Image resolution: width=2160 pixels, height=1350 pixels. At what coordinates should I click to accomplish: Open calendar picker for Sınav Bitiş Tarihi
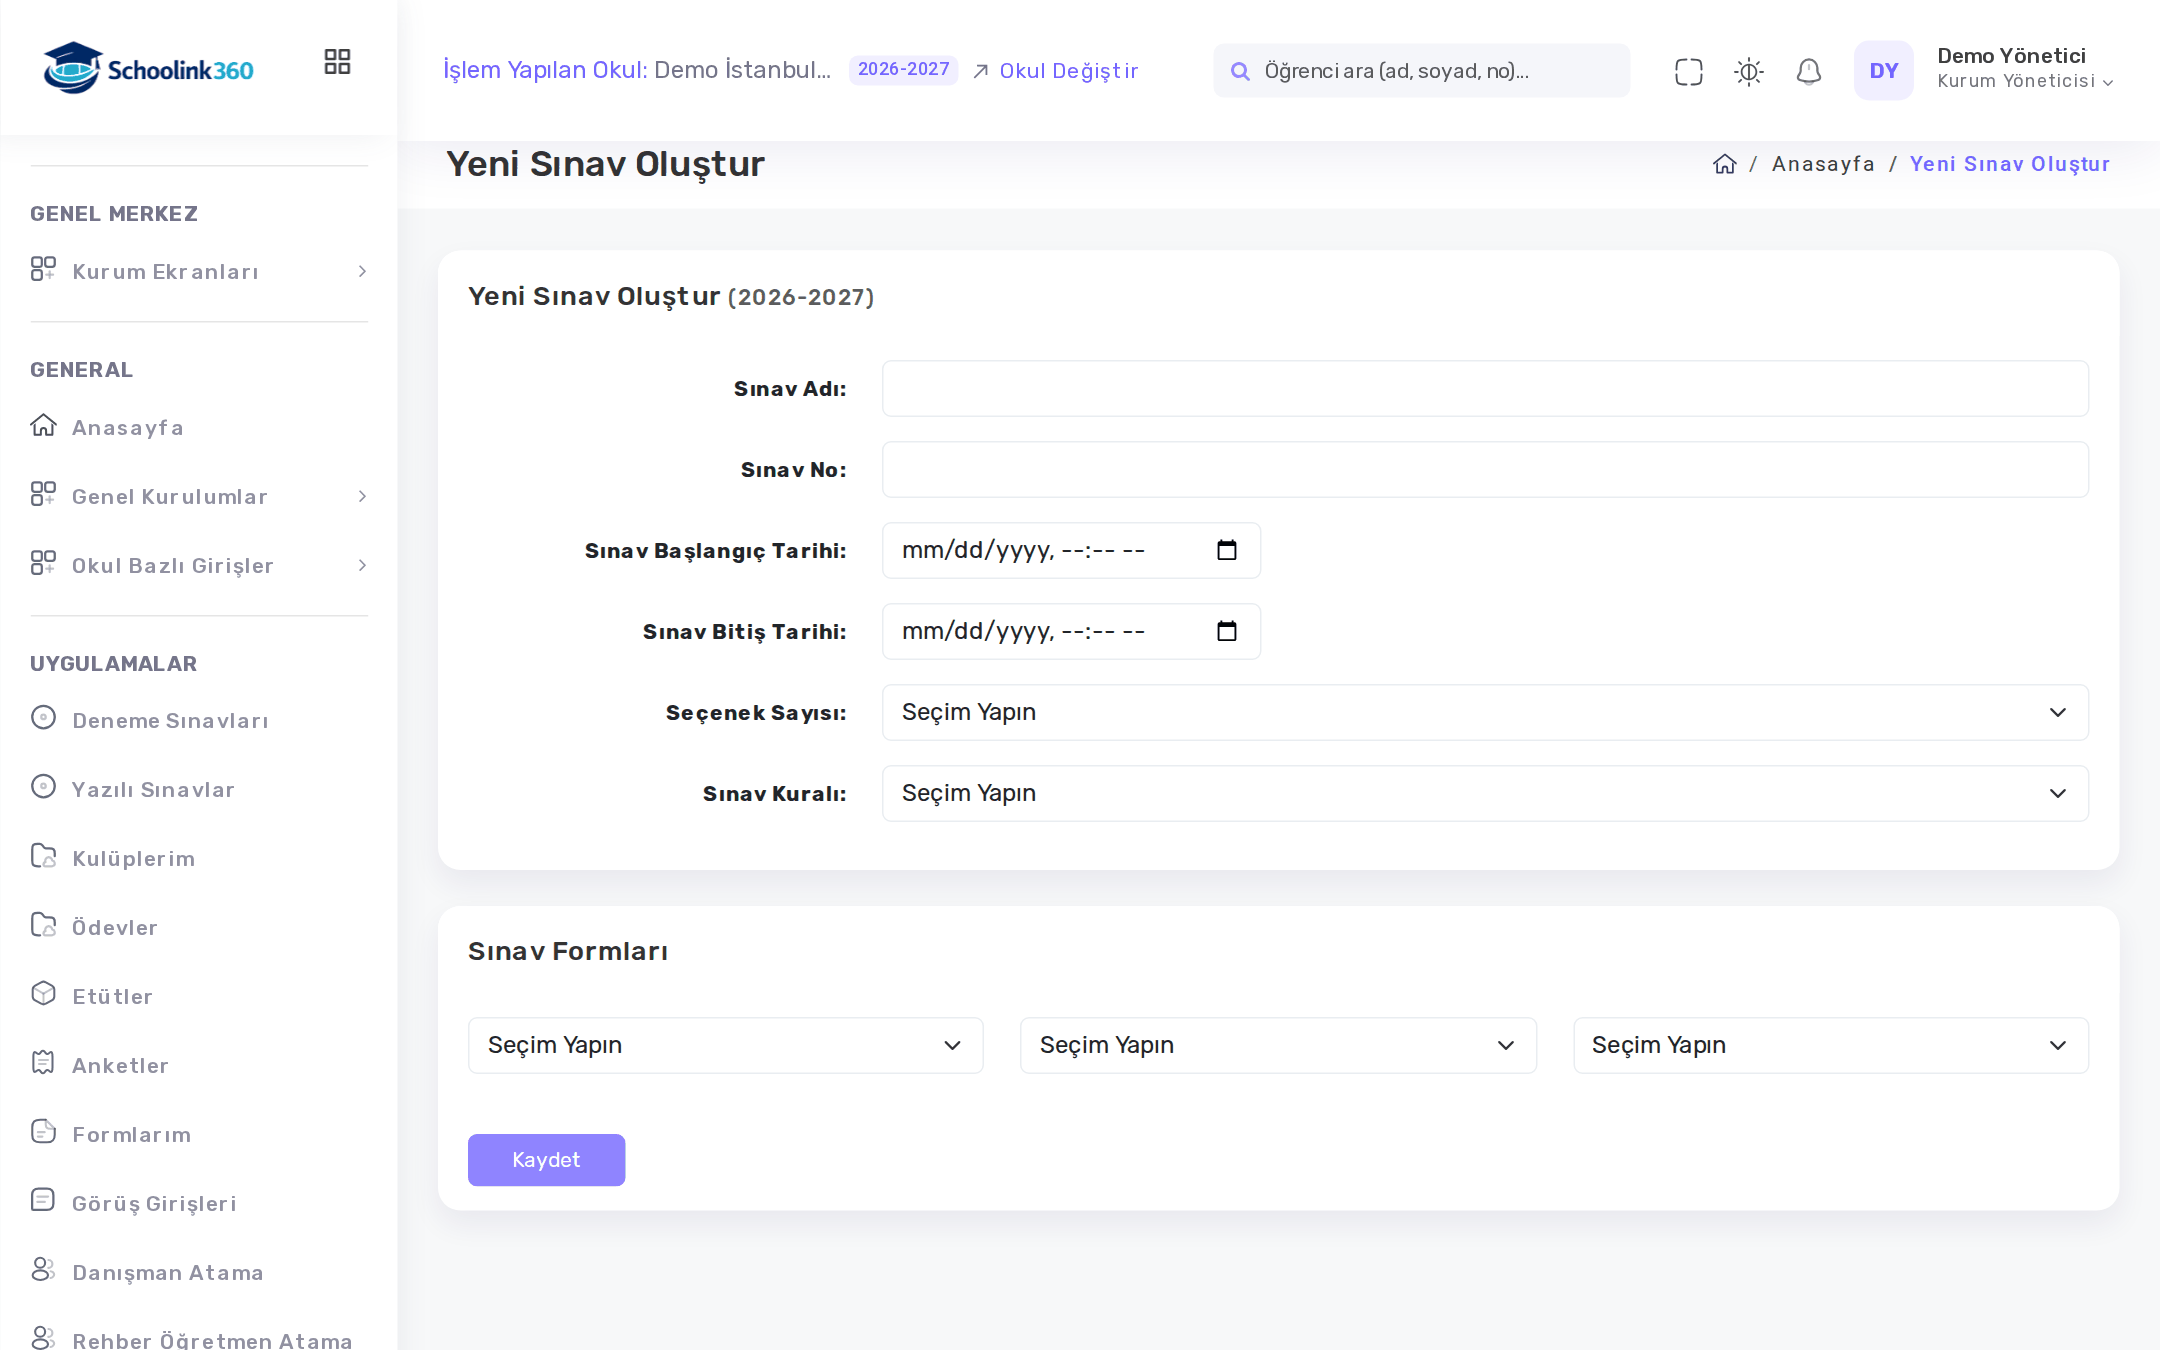(x=1226, y=631)
